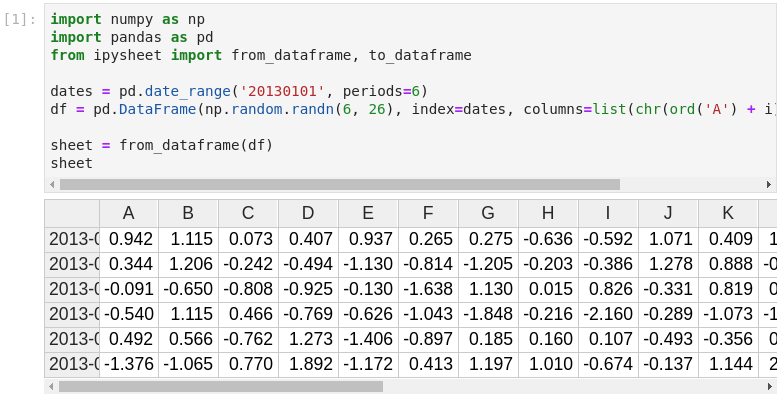Select the row header beside 0.492
The height and width of the screenshot is (397, 779).
pyautogui.click(x=72, y=339)
